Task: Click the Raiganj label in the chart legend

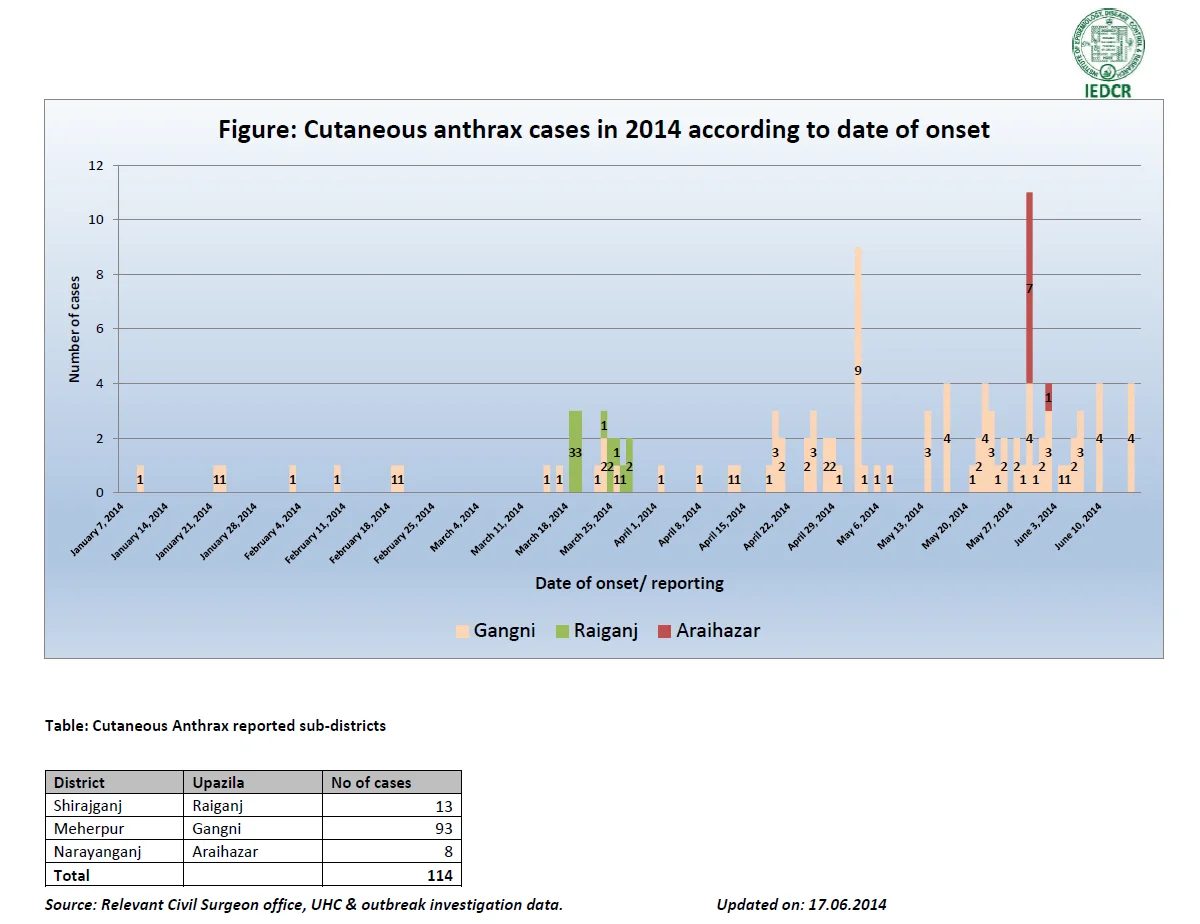Action: click(605, 631)
